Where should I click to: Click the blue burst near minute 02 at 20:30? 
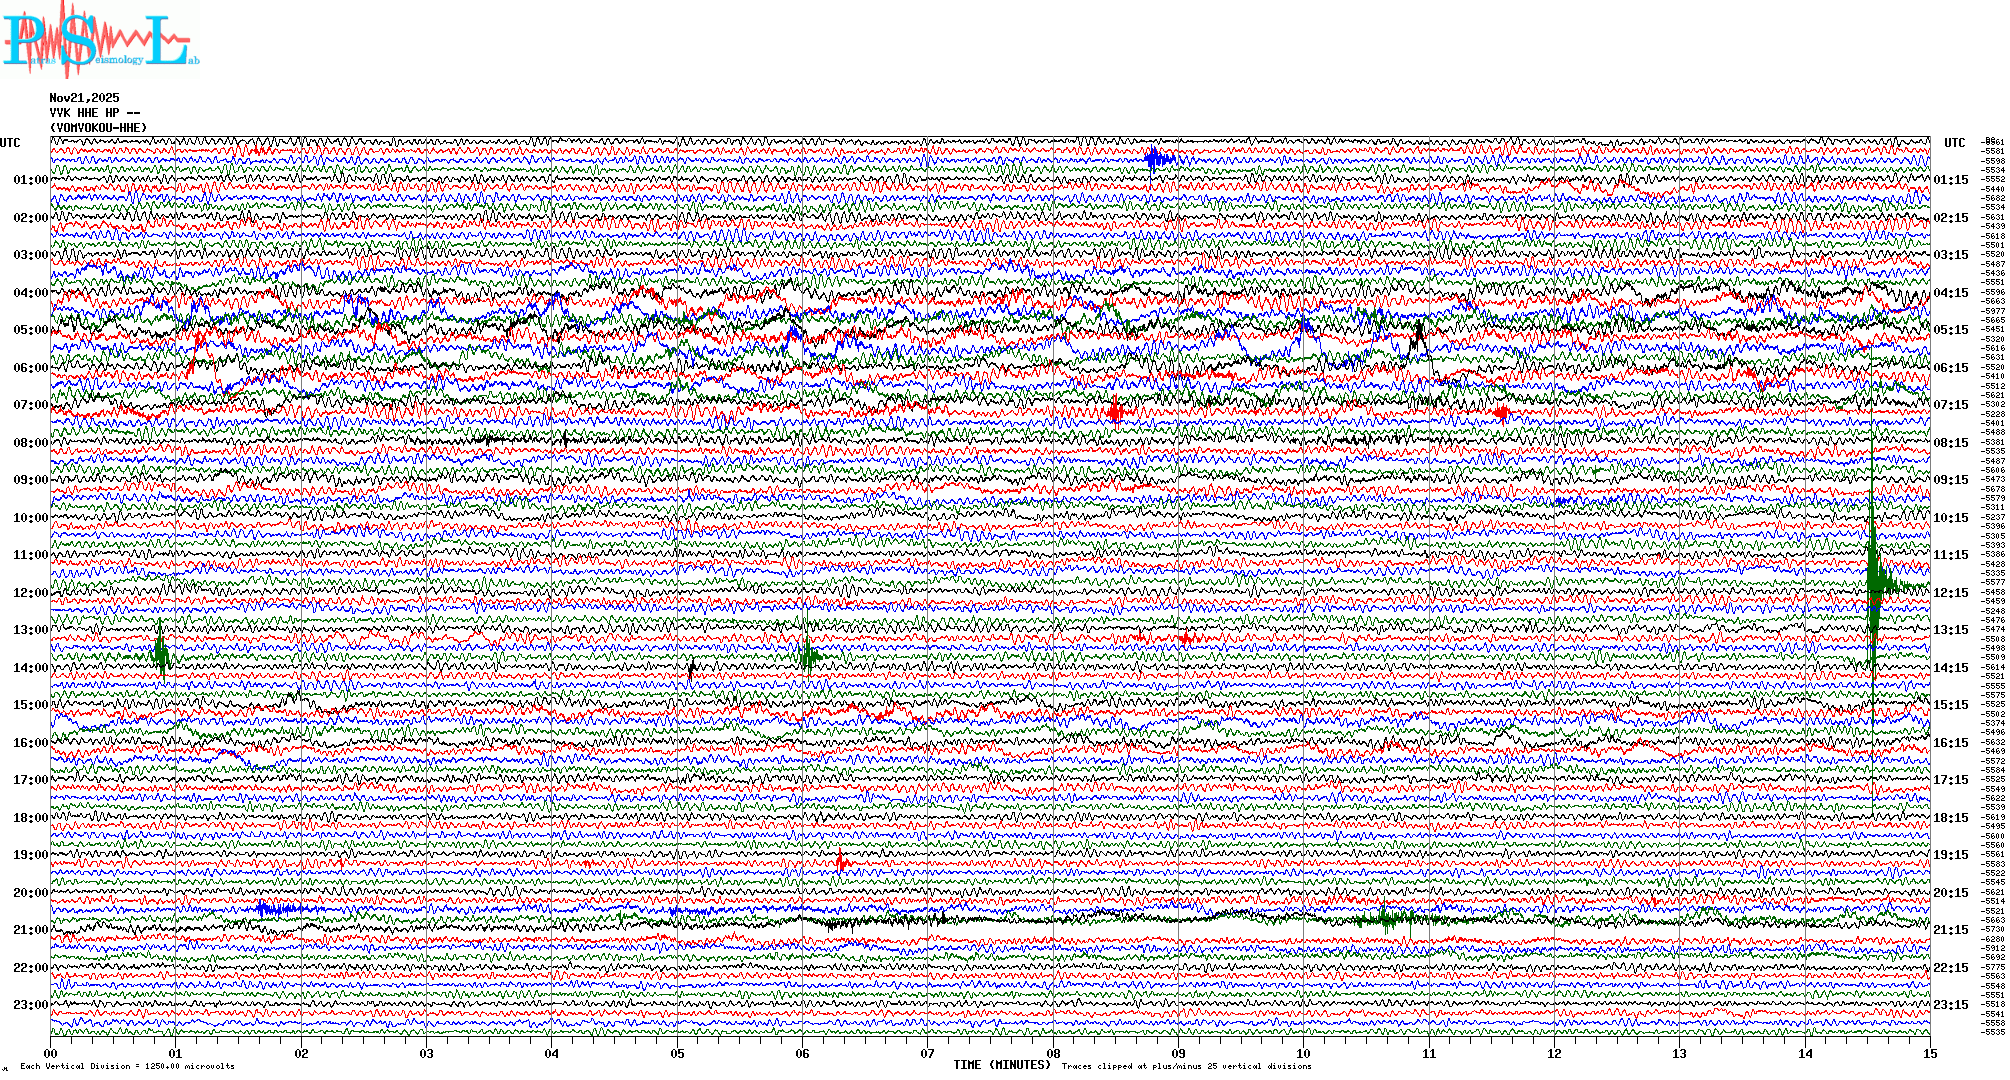[272, 909]
